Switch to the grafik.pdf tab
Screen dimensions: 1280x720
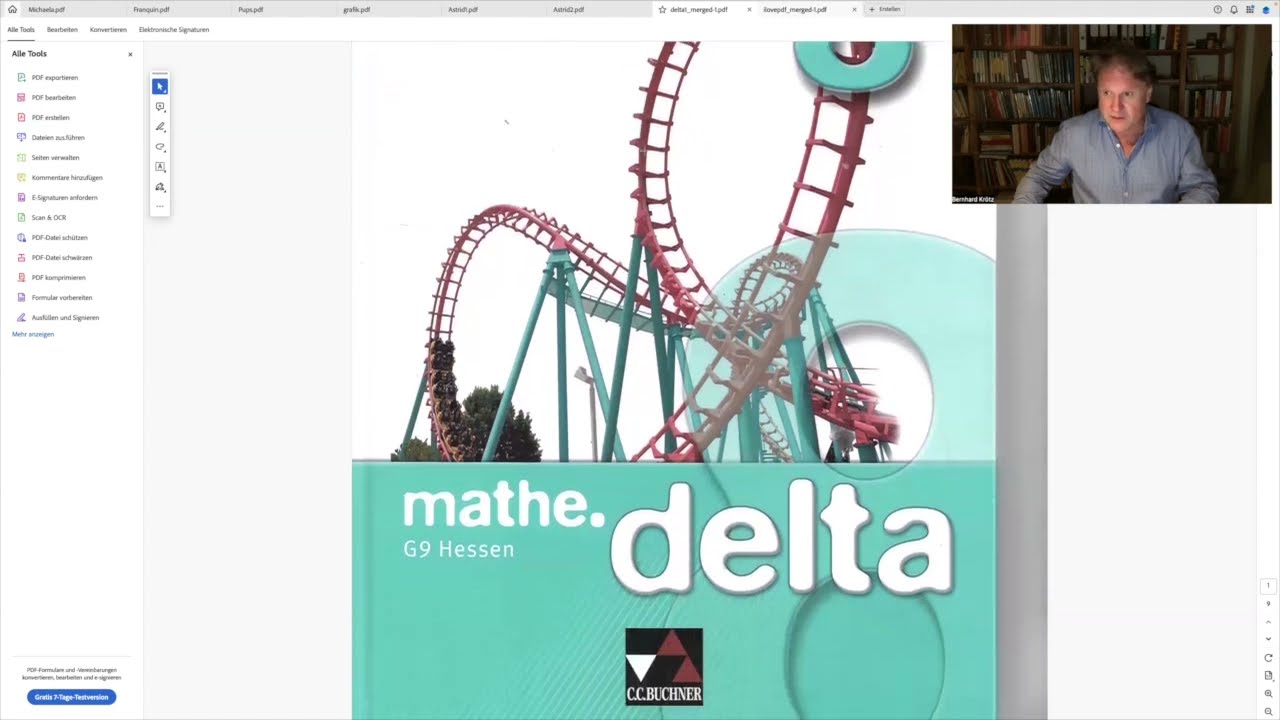[x=357, y=9]
